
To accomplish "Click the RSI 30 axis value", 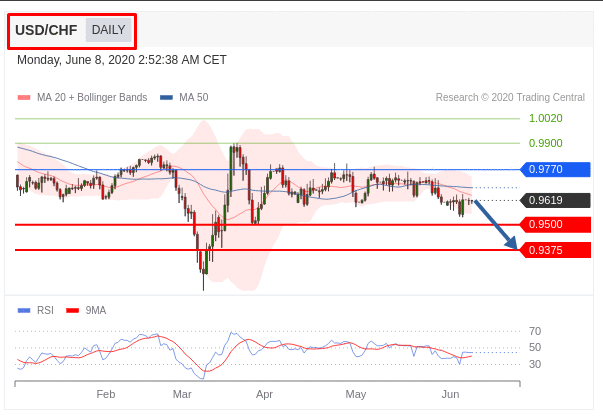I will (x=535, y=364).
